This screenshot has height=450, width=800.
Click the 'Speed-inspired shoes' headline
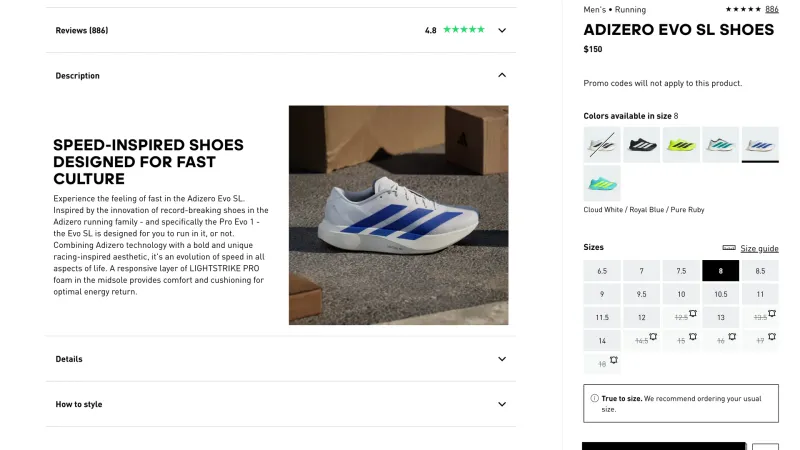(x=148, y=162)
